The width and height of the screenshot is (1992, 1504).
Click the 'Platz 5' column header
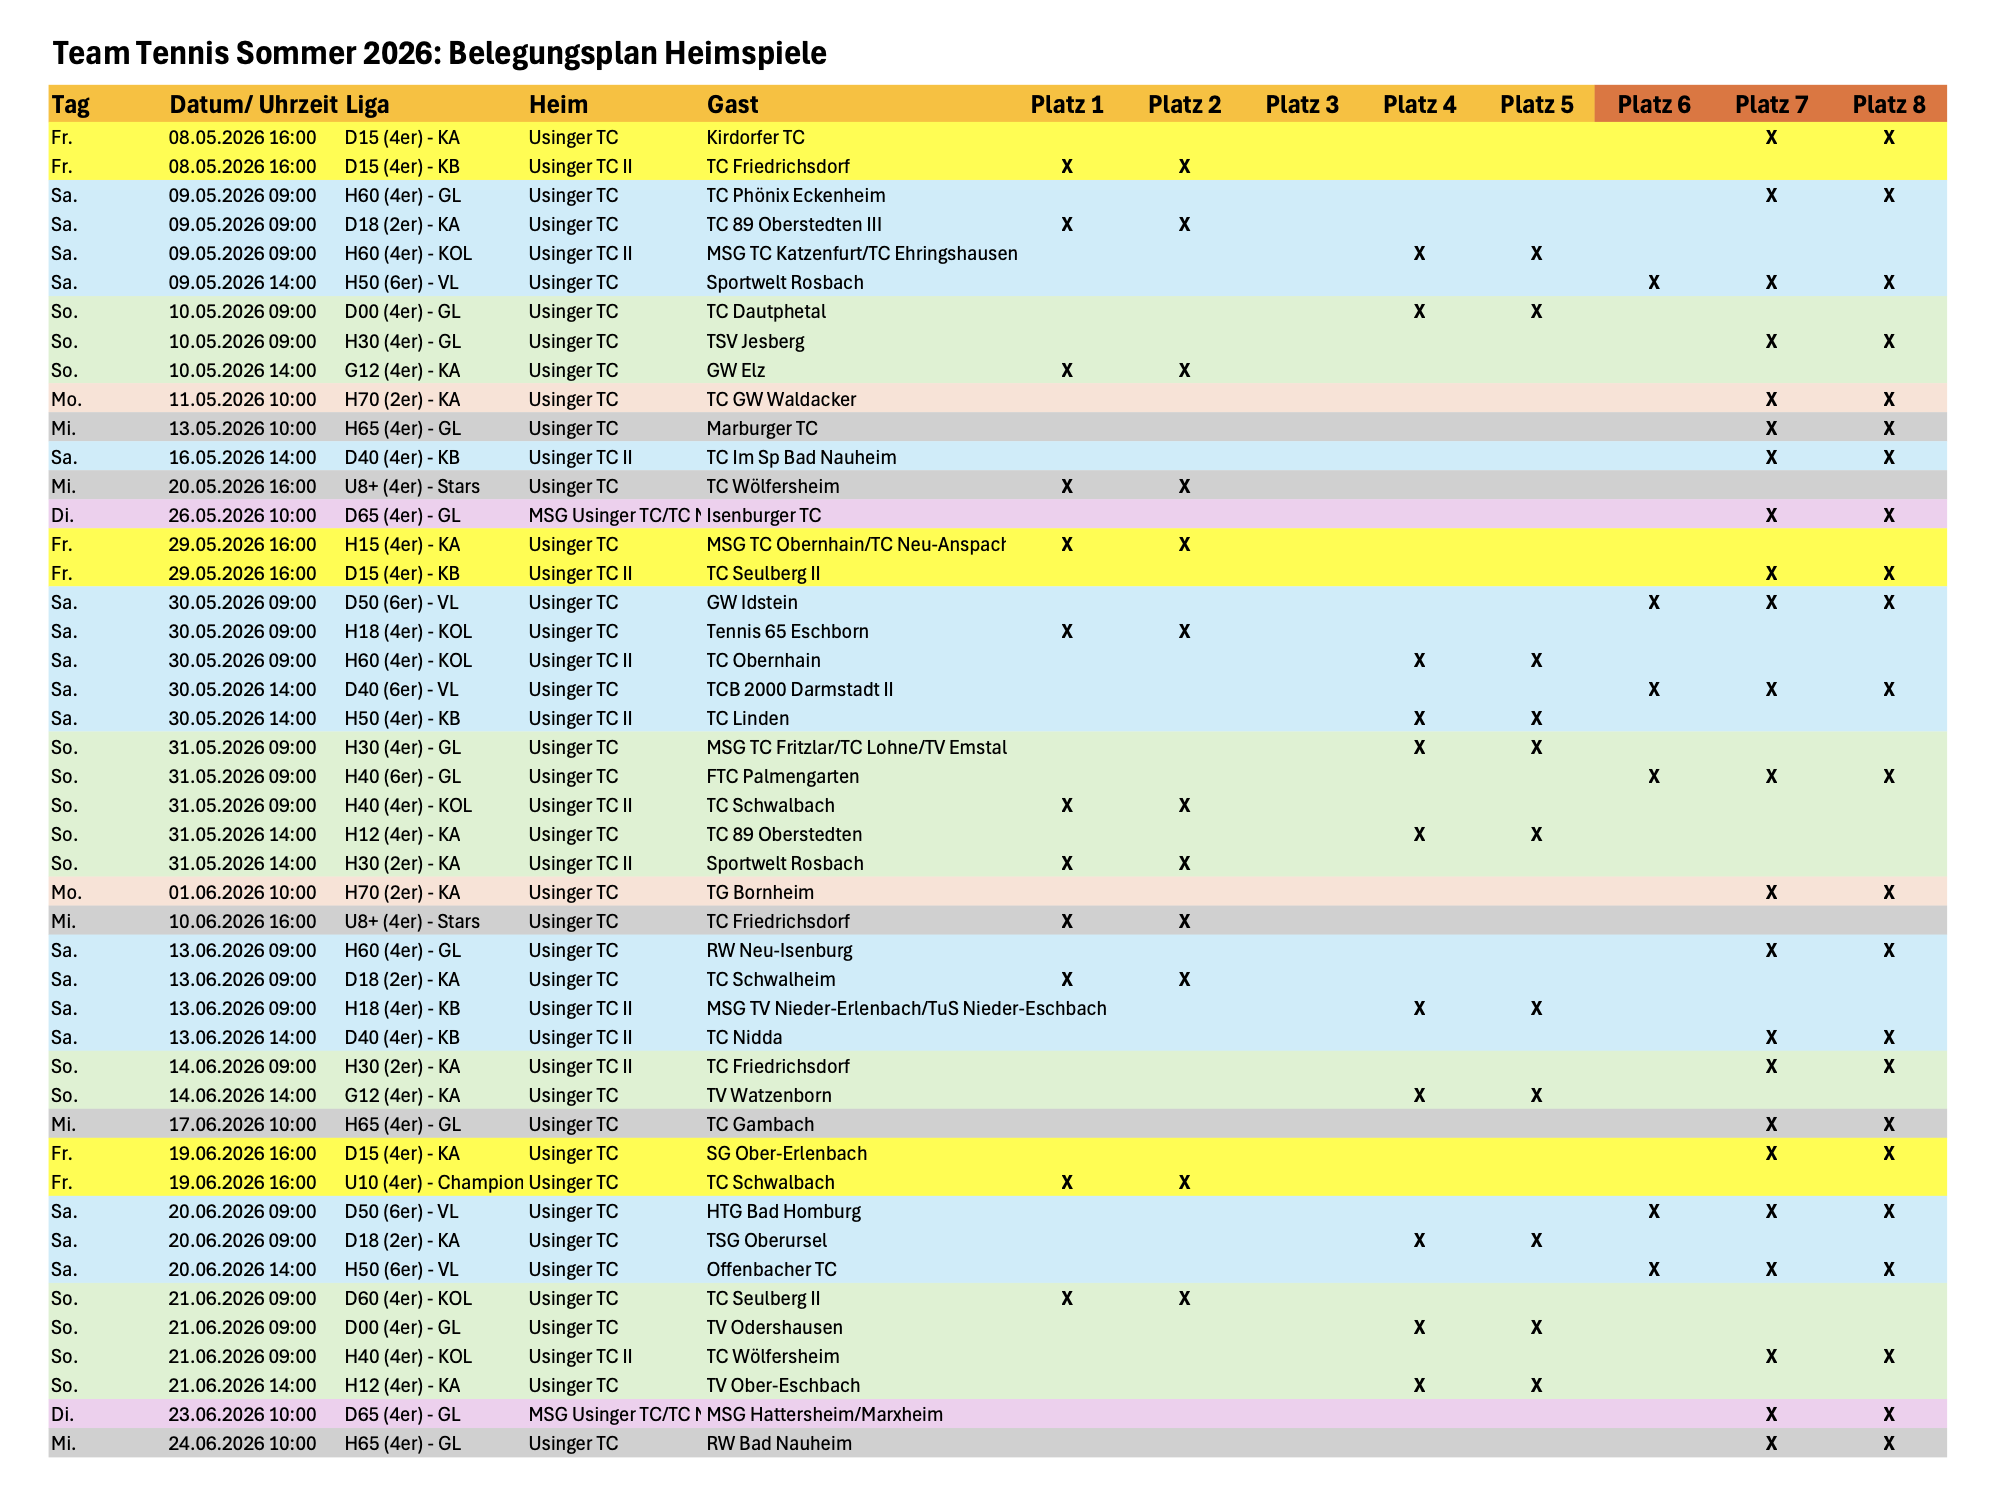click(1537, 104)
